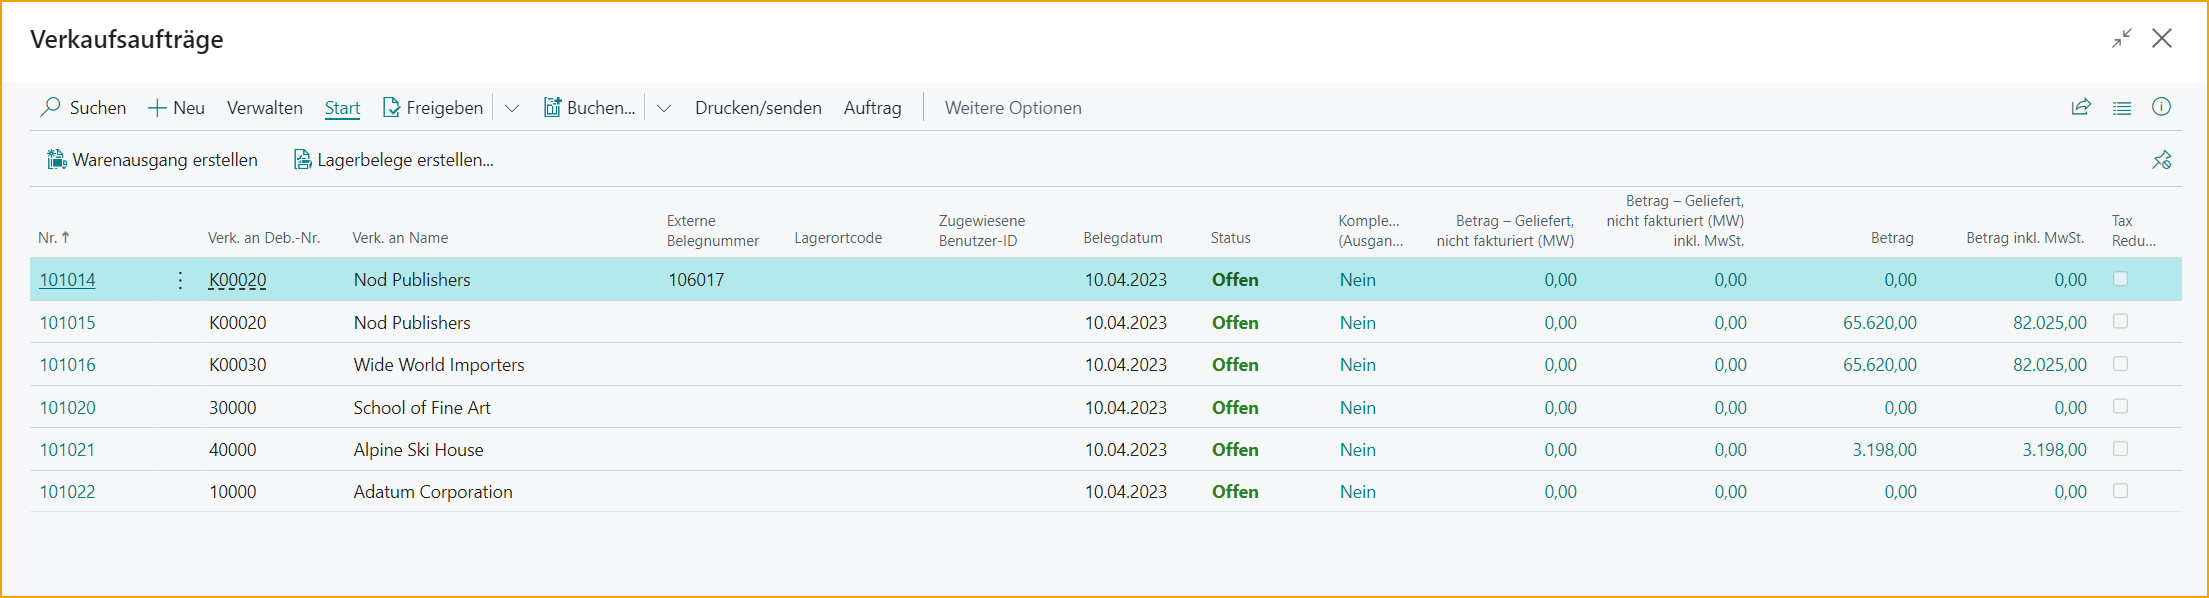Tick Tax checkbox for order 101014

[2120, 279]
